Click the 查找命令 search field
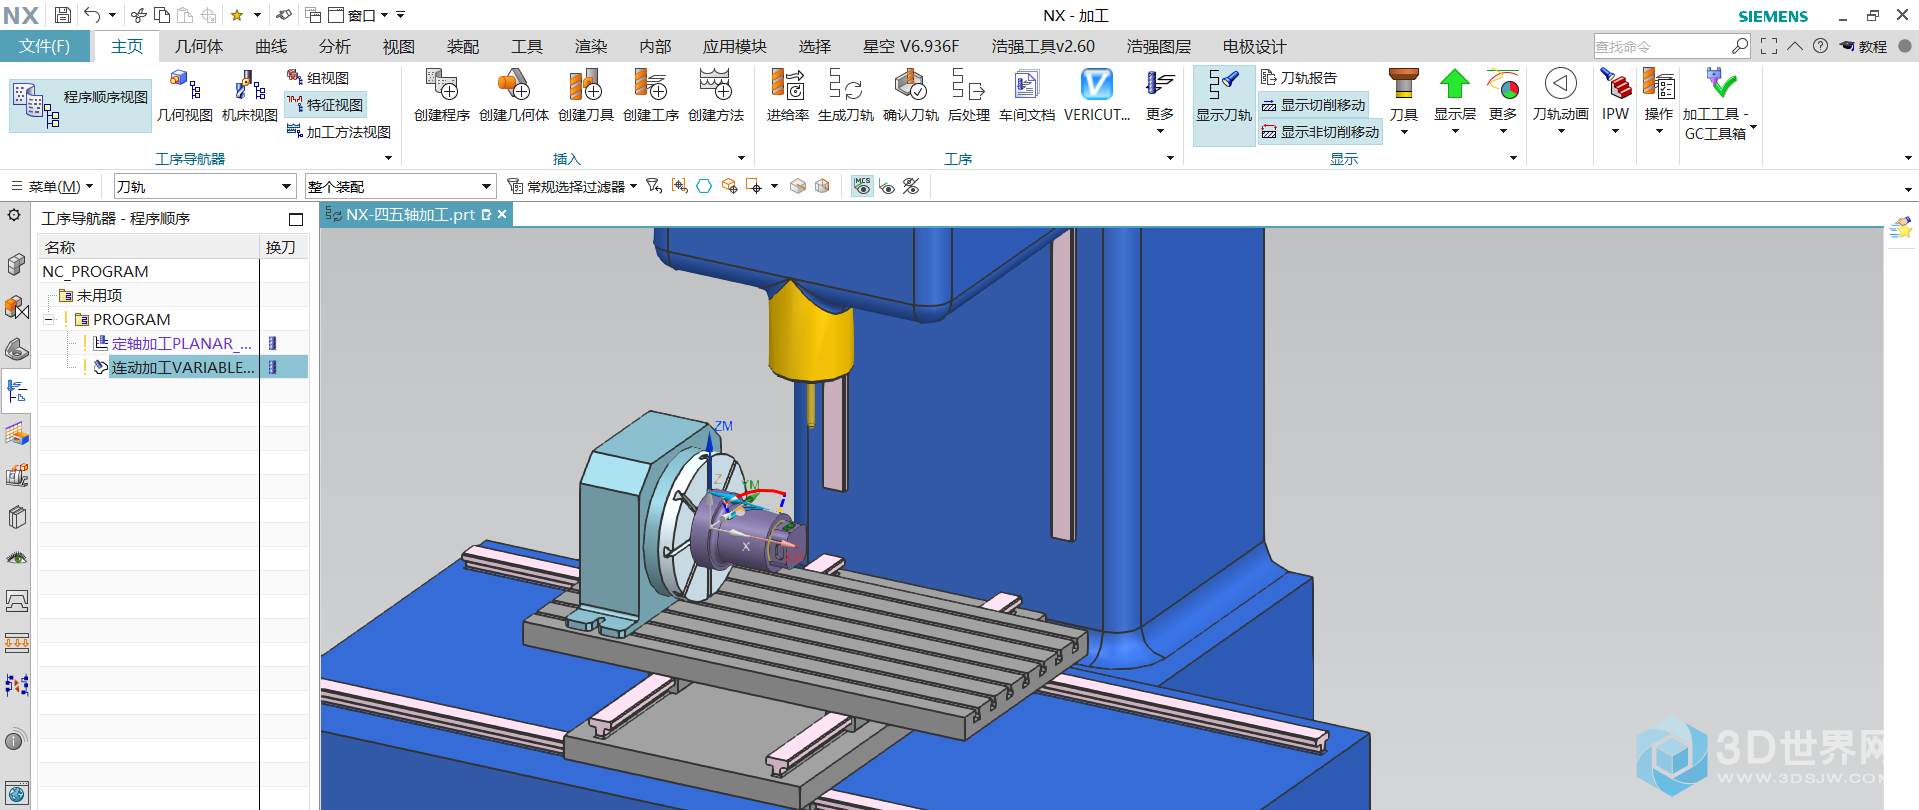1919x810 pixels. coord(1664,46)
